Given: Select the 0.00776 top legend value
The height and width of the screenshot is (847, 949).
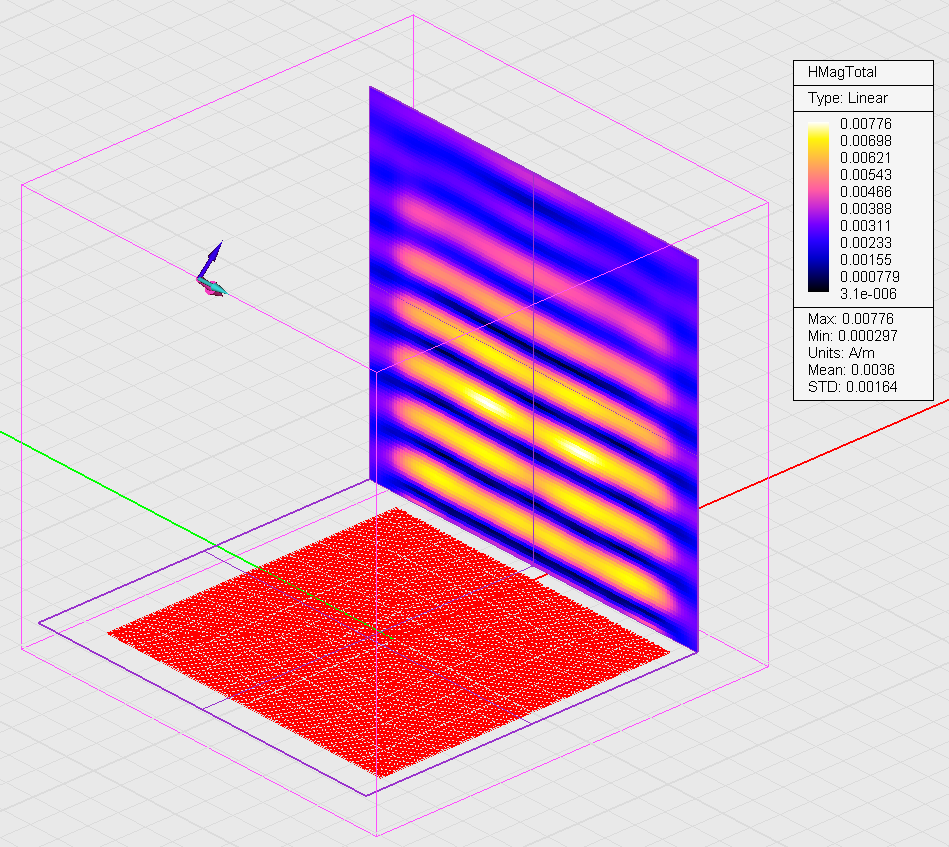Looking at the screenshot, I should 866,124.
